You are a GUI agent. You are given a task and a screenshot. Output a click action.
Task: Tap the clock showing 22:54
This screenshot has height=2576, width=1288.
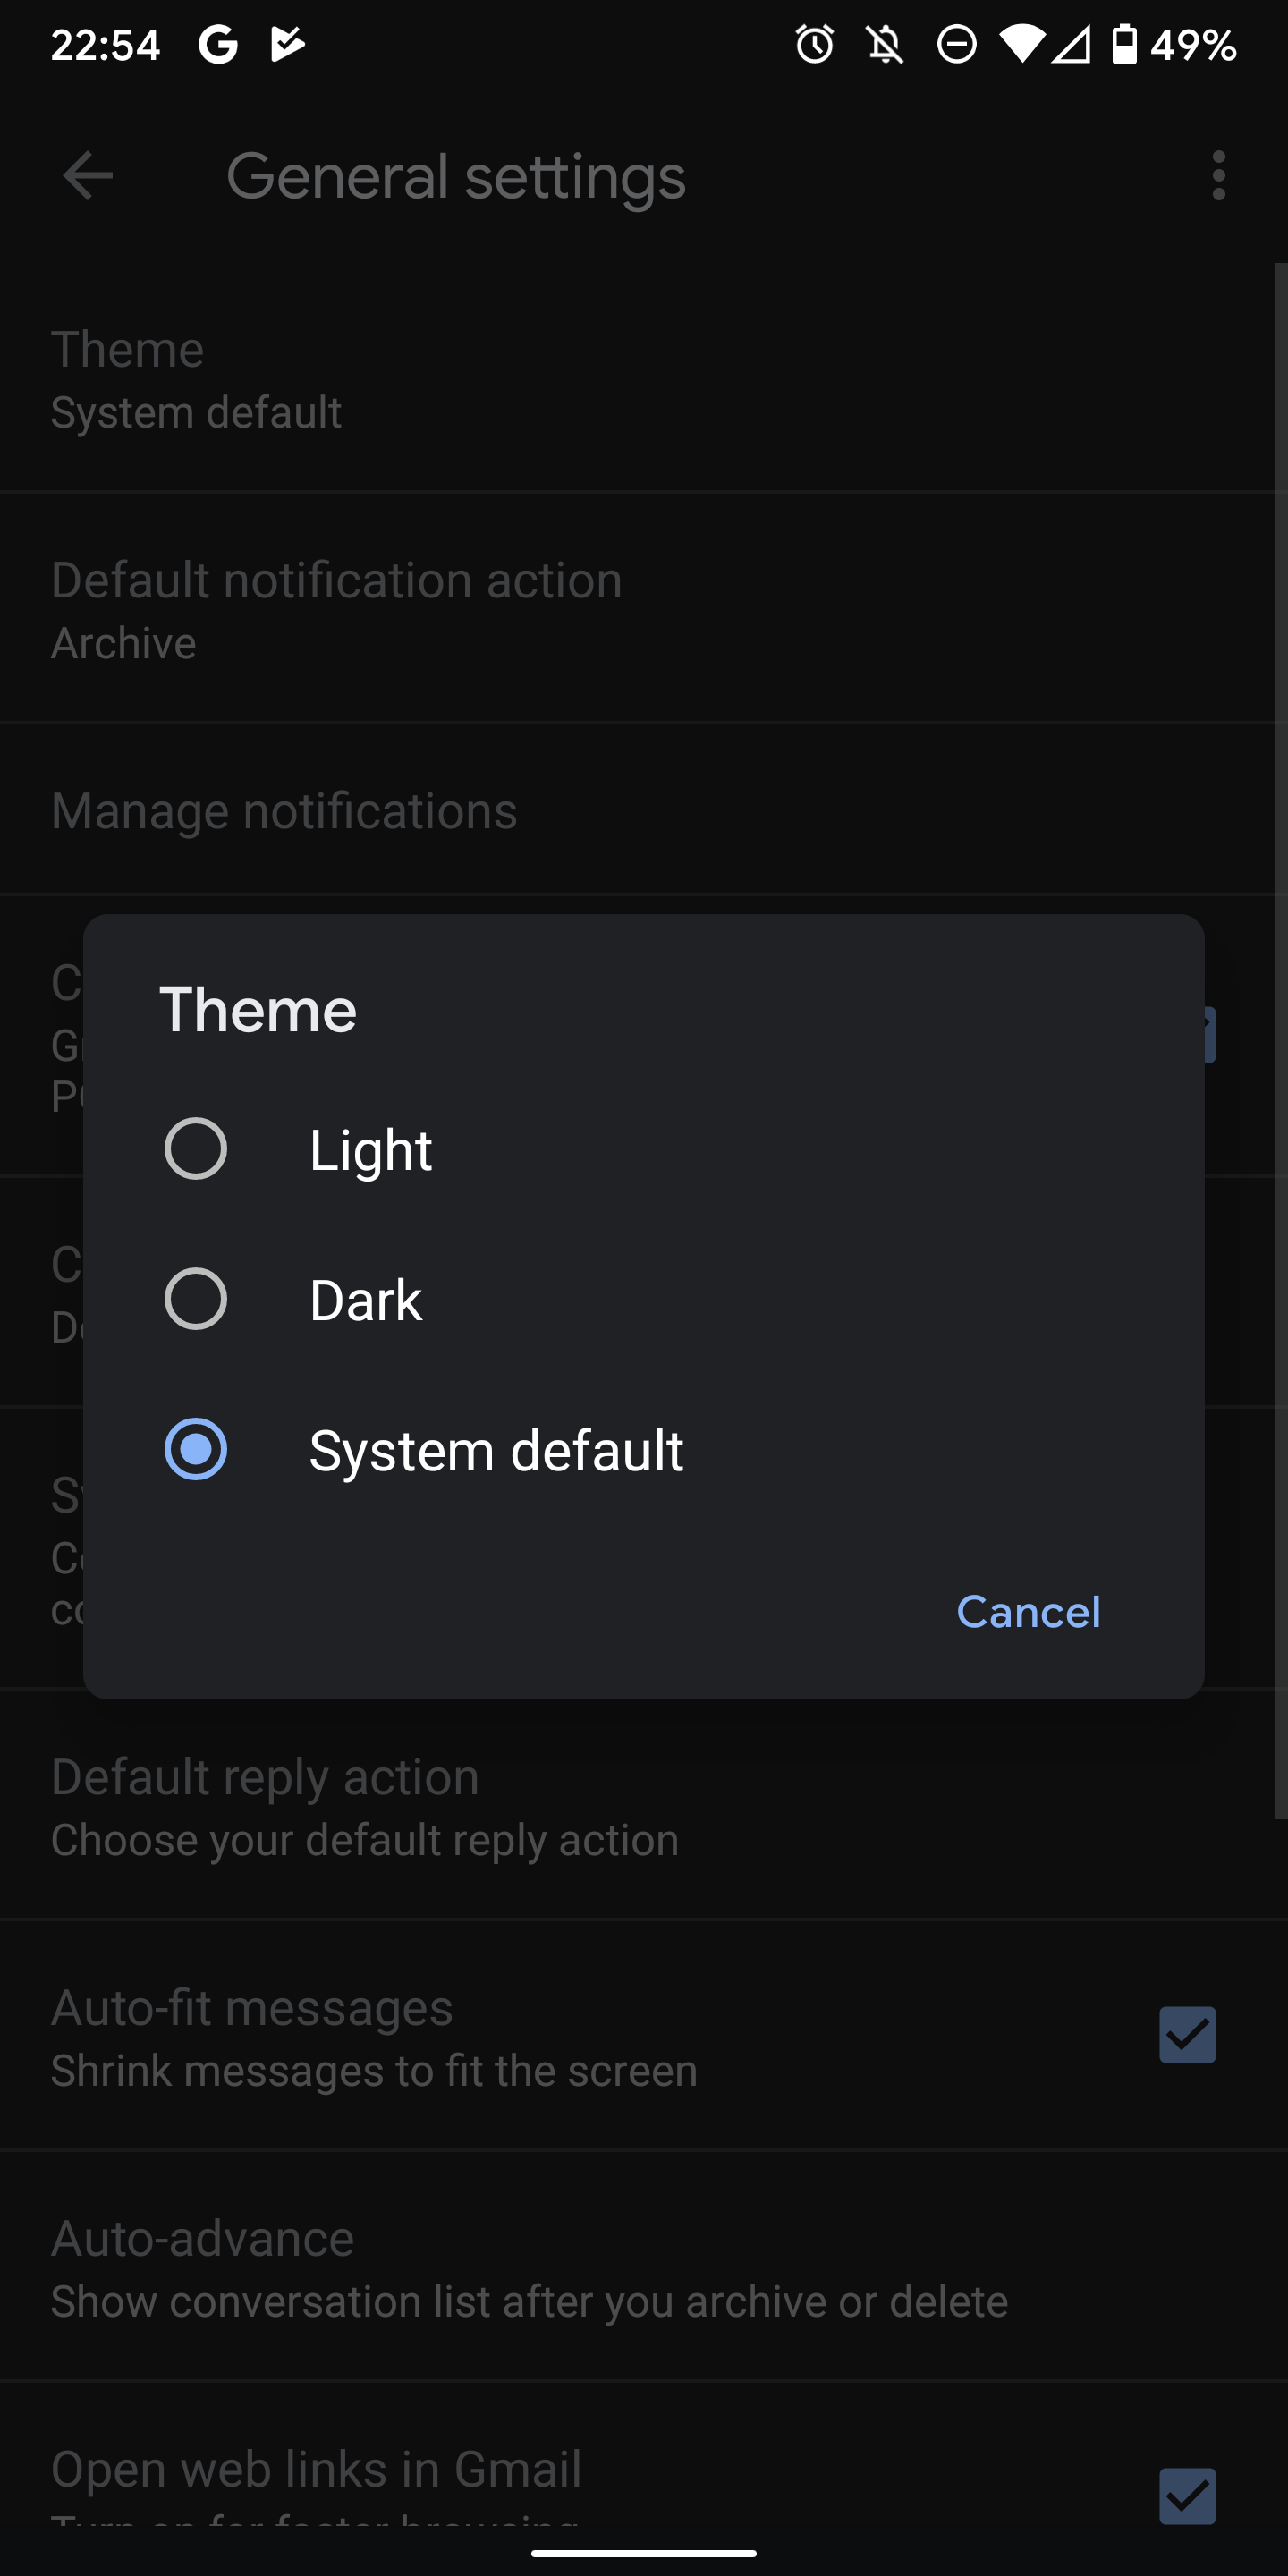(x=107, y=45)
